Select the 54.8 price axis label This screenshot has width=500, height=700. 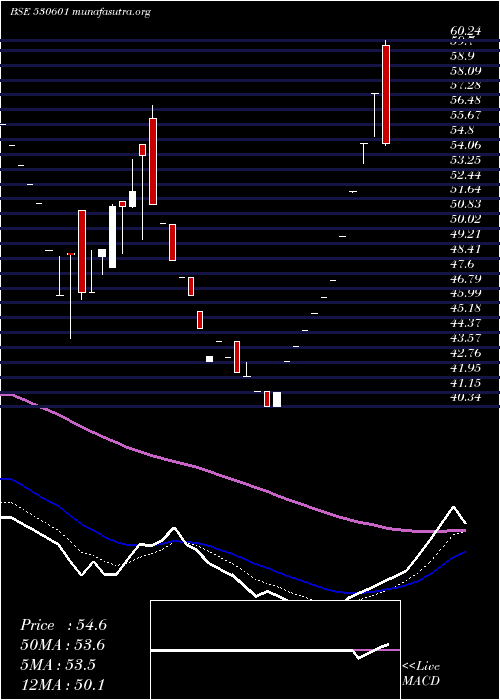pos(462,130)
